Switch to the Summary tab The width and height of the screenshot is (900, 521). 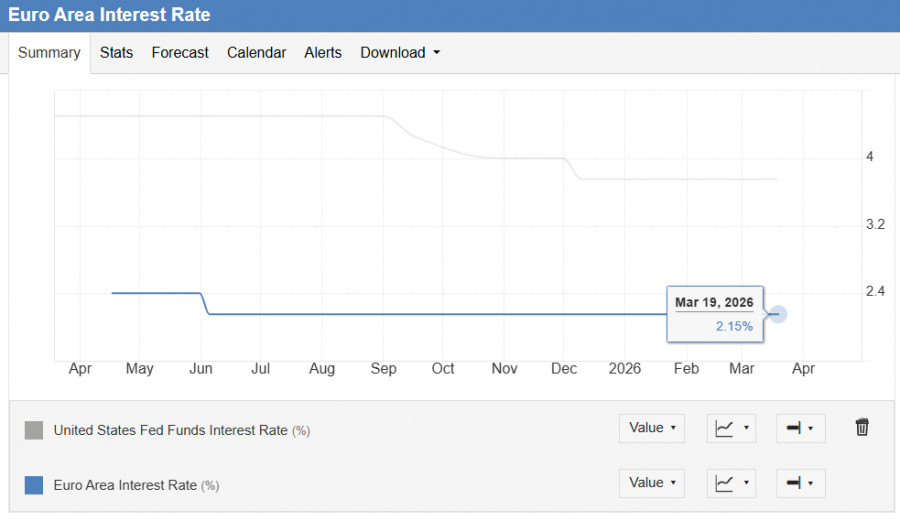coord(49,53)
